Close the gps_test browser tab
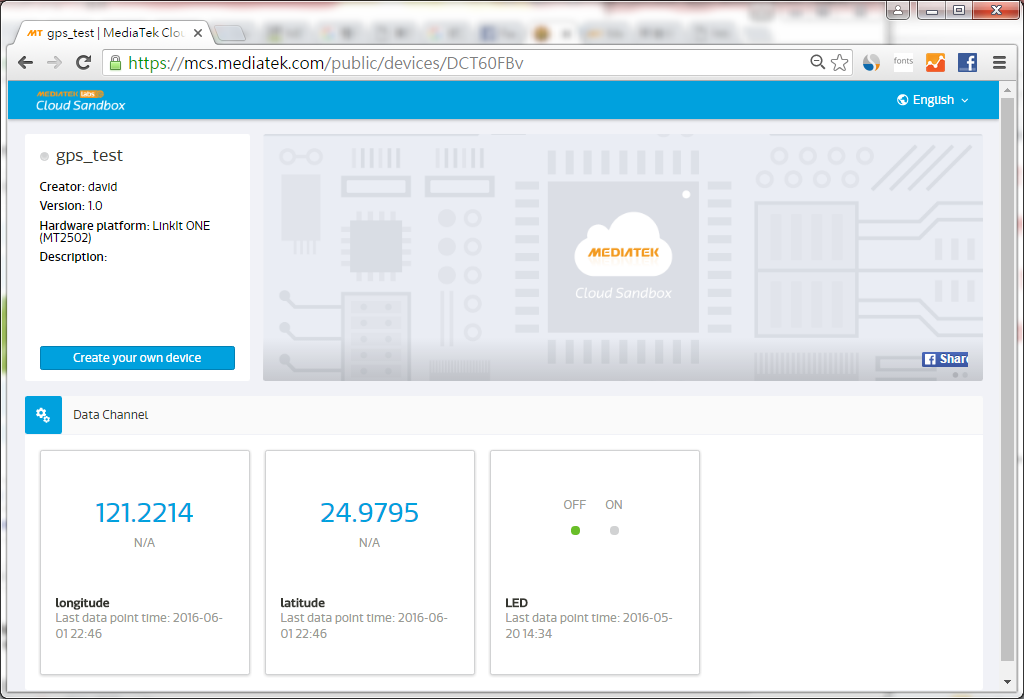This screenshot has width=1024, height=699. pyautogui.click(x=198, y=33)
